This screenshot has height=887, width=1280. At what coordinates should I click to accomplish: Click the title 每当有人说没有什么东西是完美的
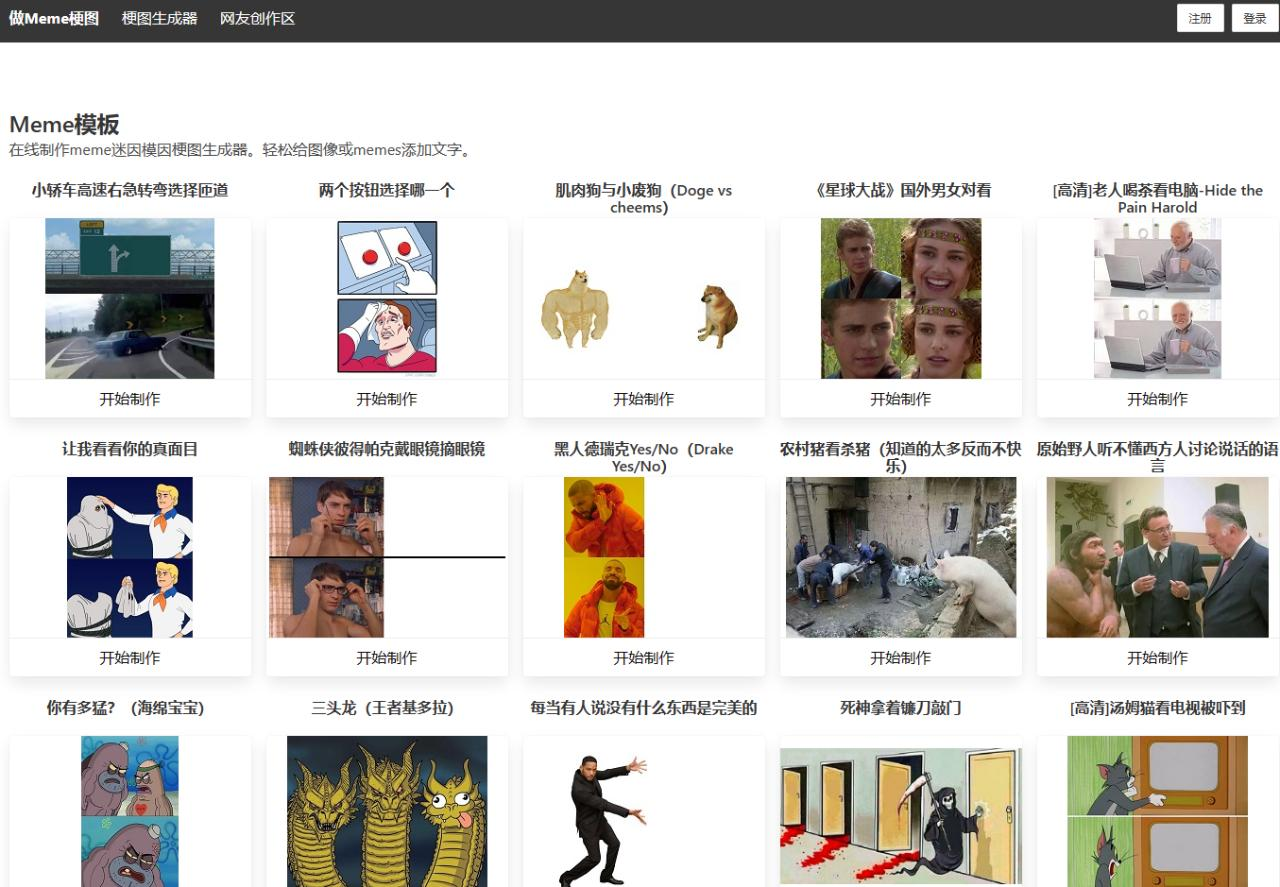click(644, 708)
